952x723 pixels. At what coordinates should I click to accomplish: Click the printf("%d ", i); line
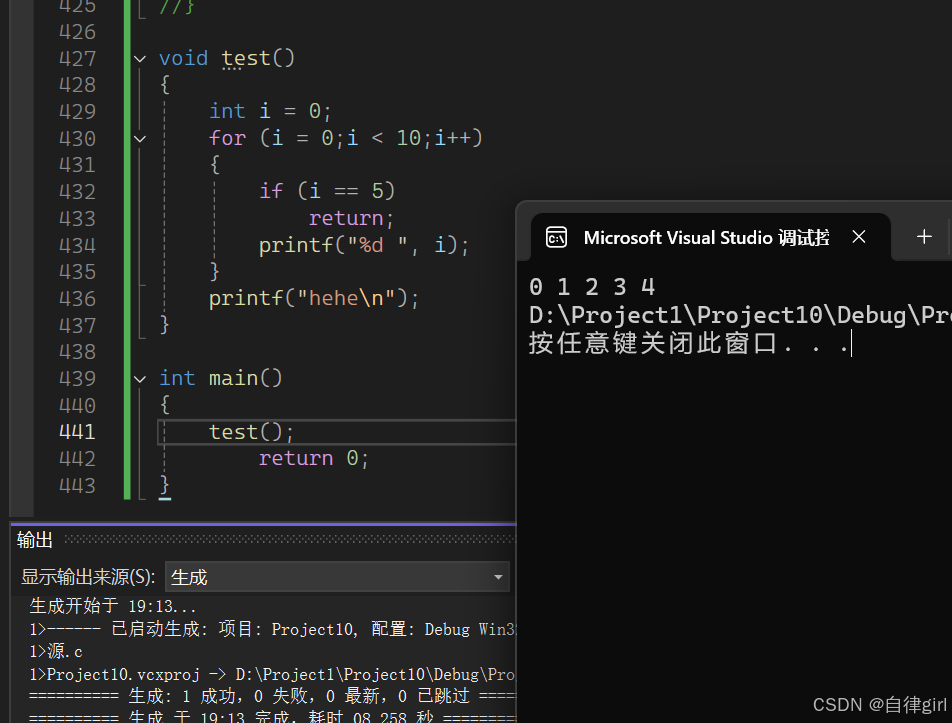pyautogui.click(x=364, y=245)
